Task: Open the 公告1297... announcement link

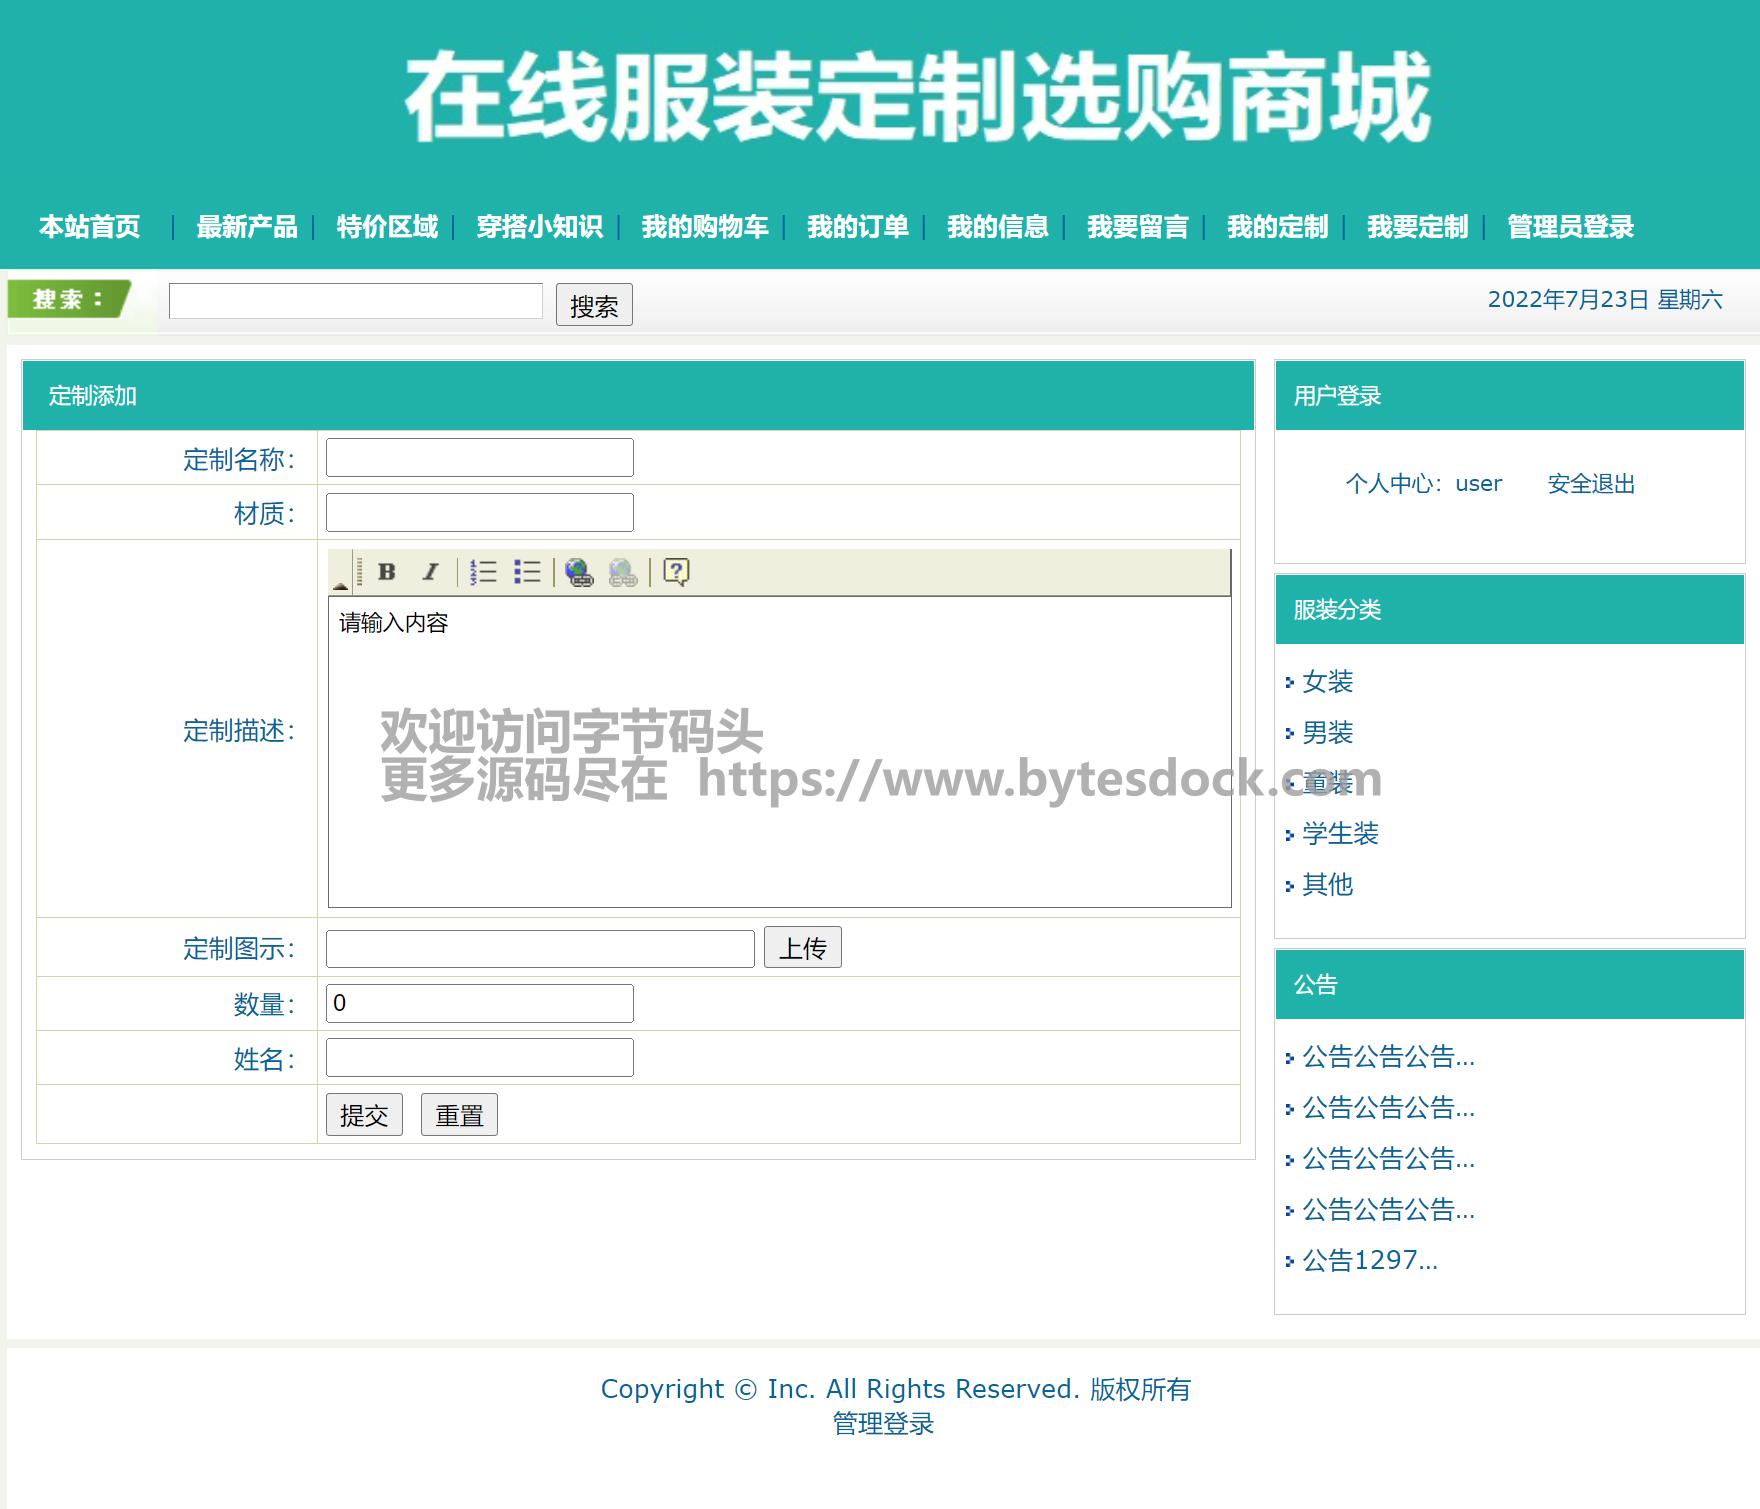Action: 1369,1261
